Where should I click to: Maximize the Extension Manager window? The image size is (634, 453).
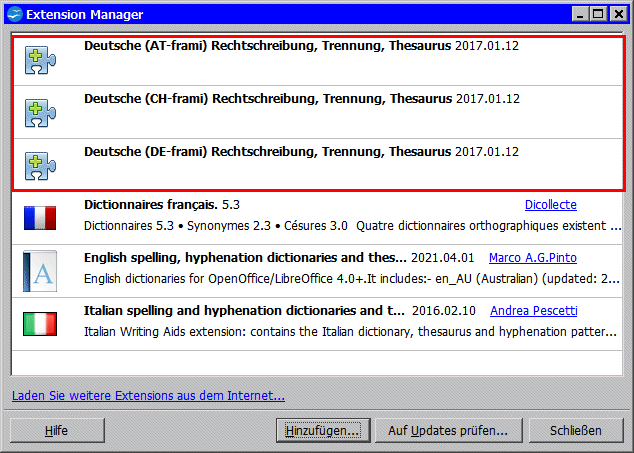click(x=598, y=14)
